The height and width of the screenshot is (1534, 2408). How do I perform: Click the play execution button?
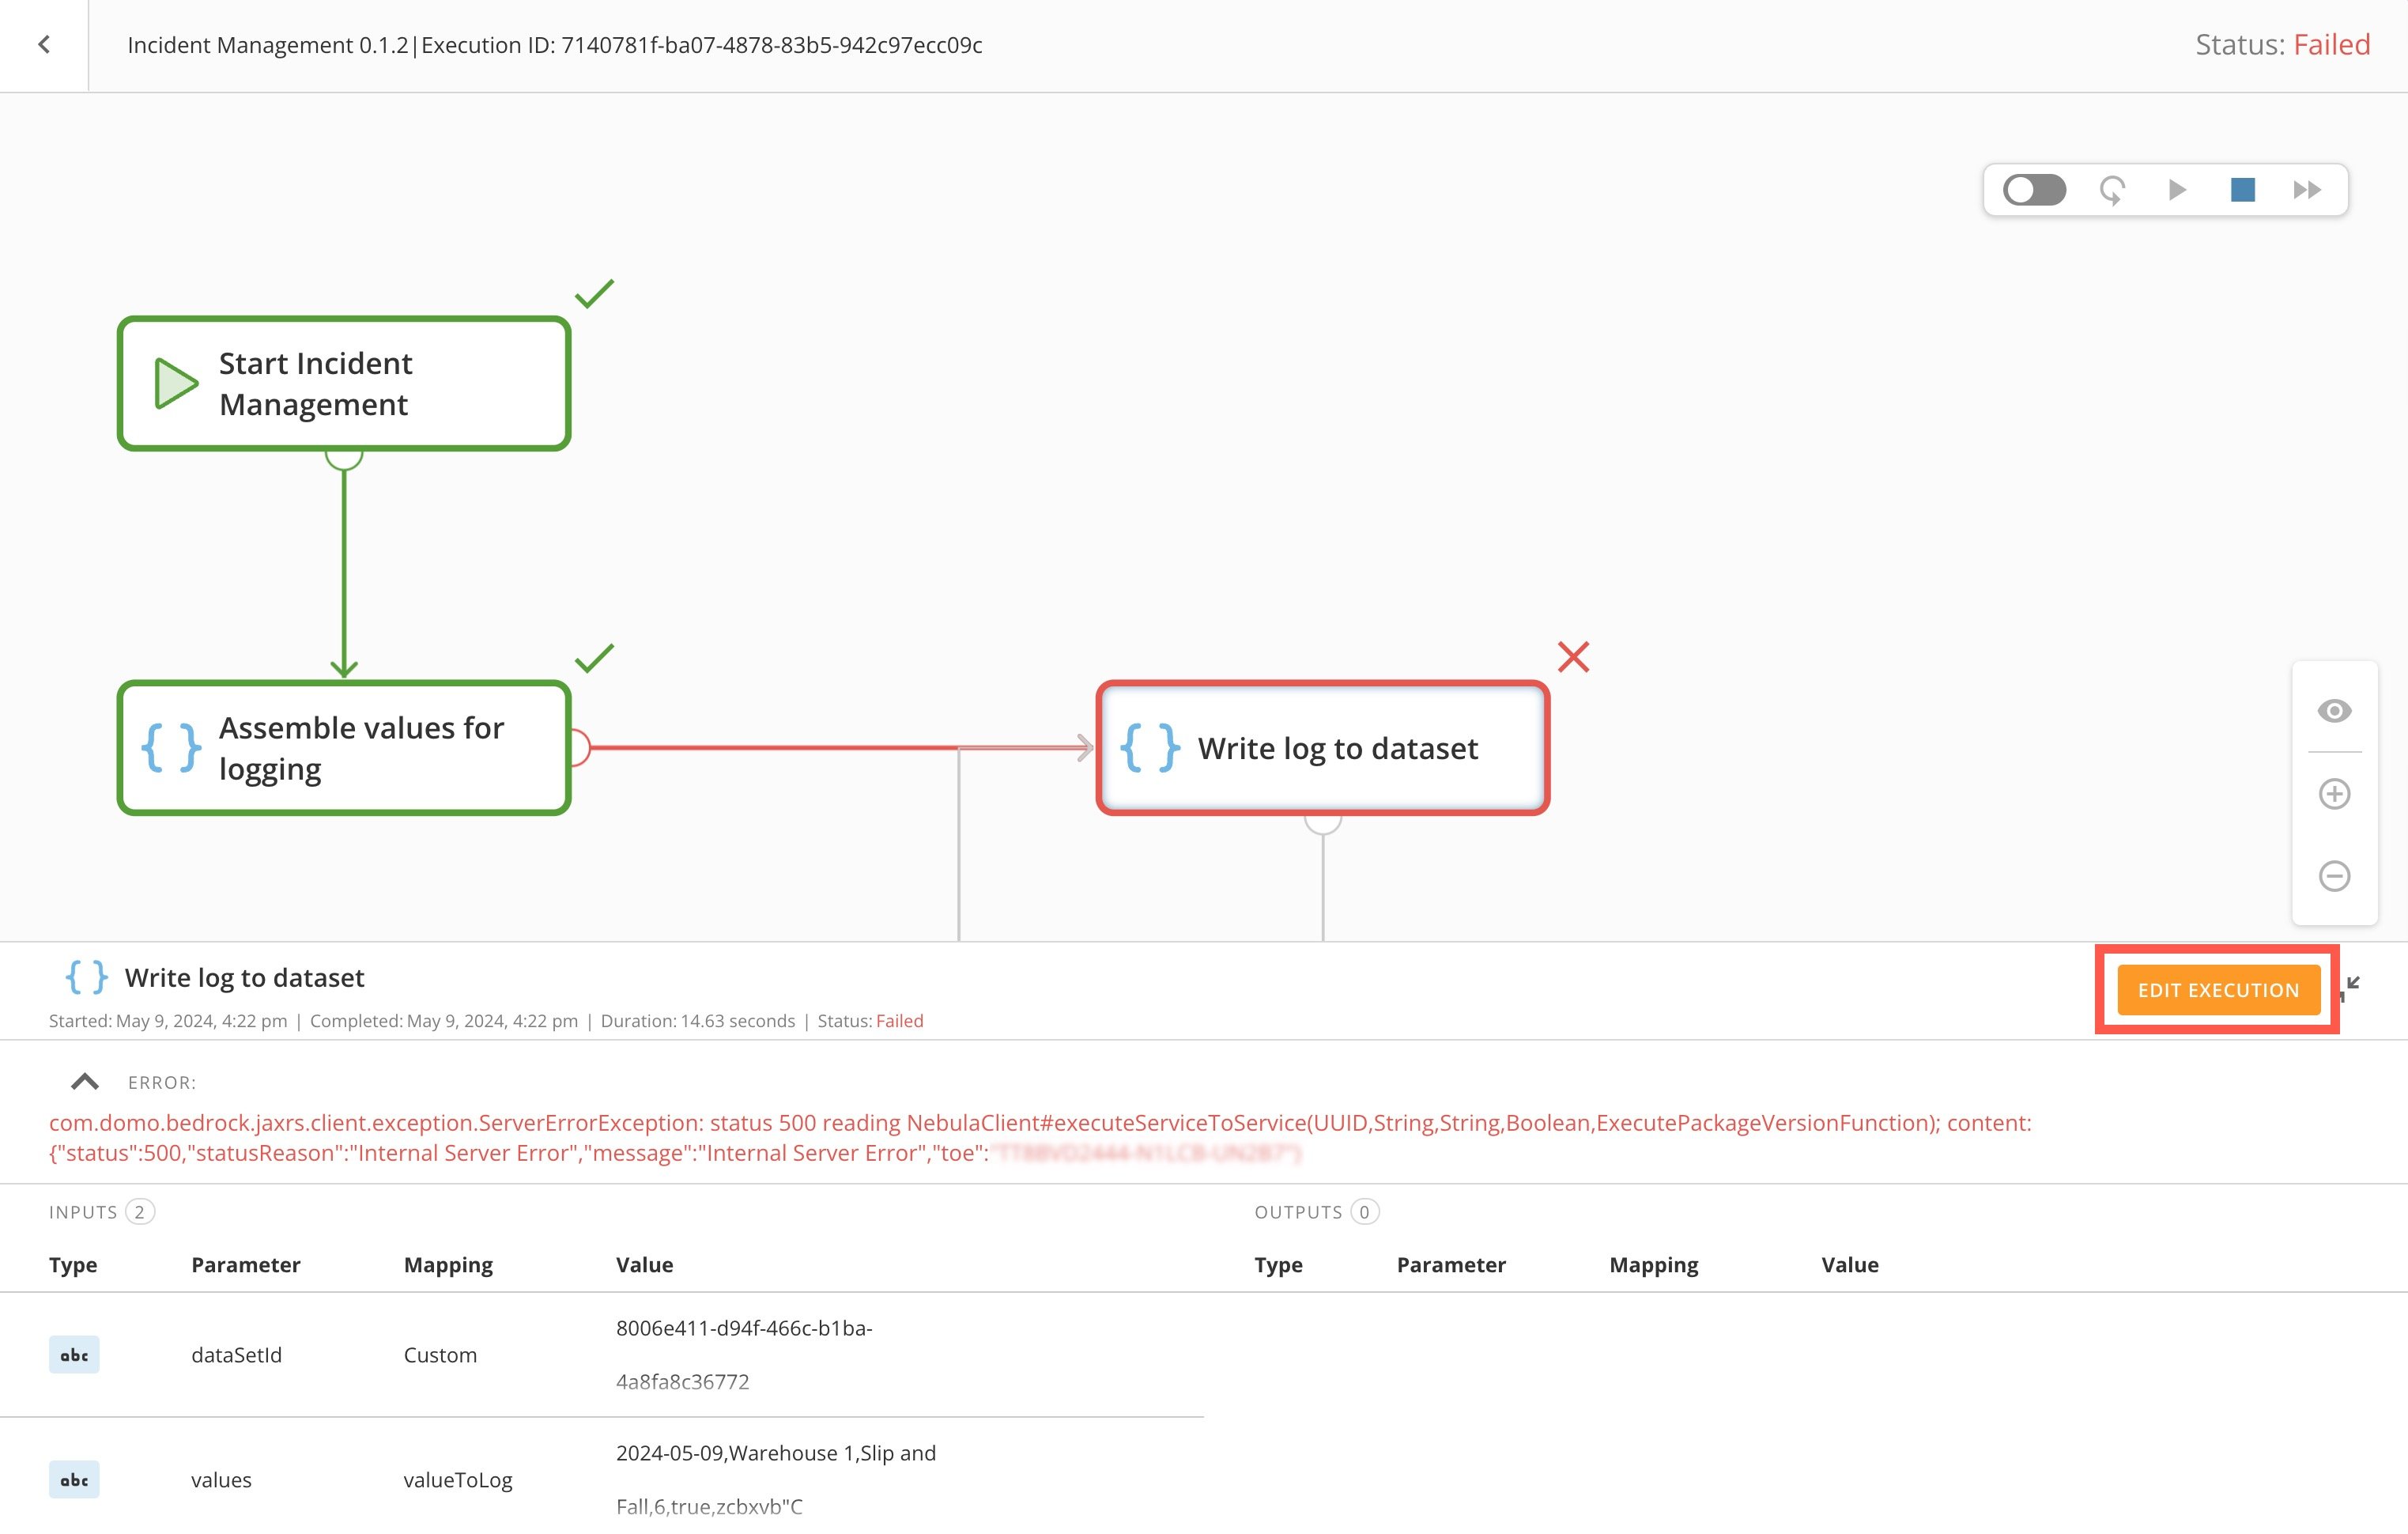2177,190
